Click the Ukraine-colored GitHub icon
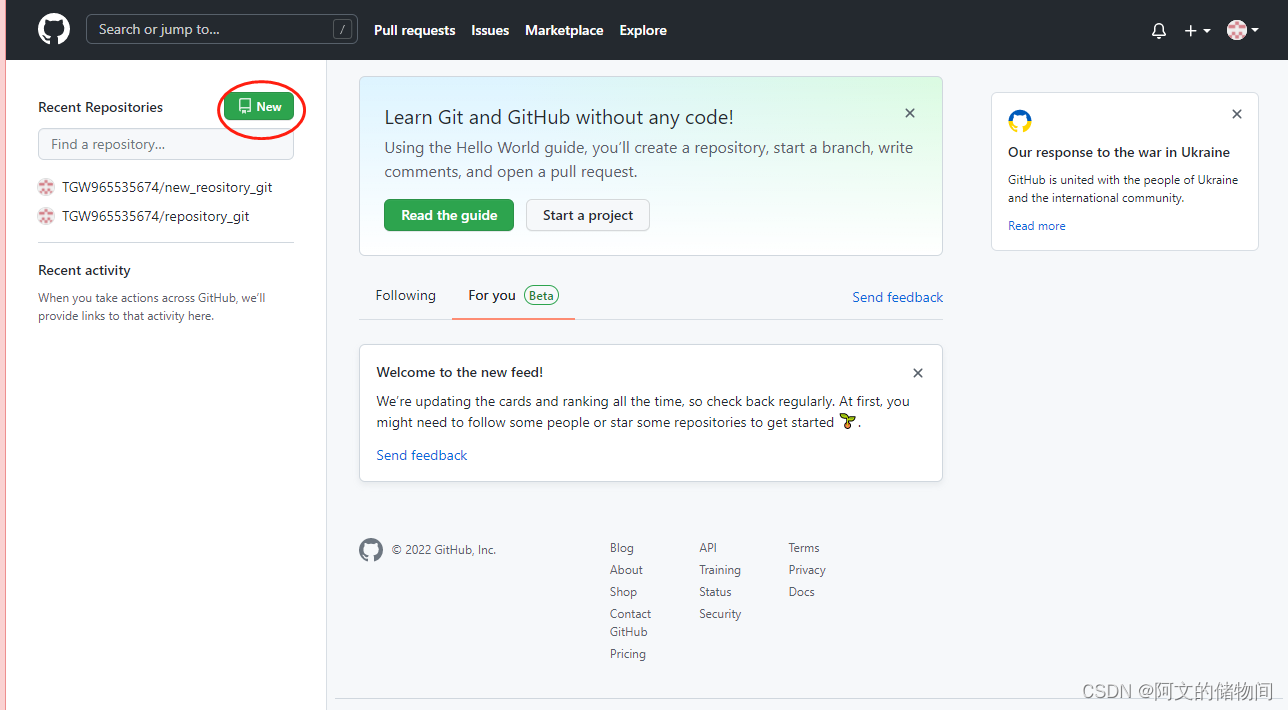Image resolution: width=1288 pixels, height=710 pixels. (1020, 121)
